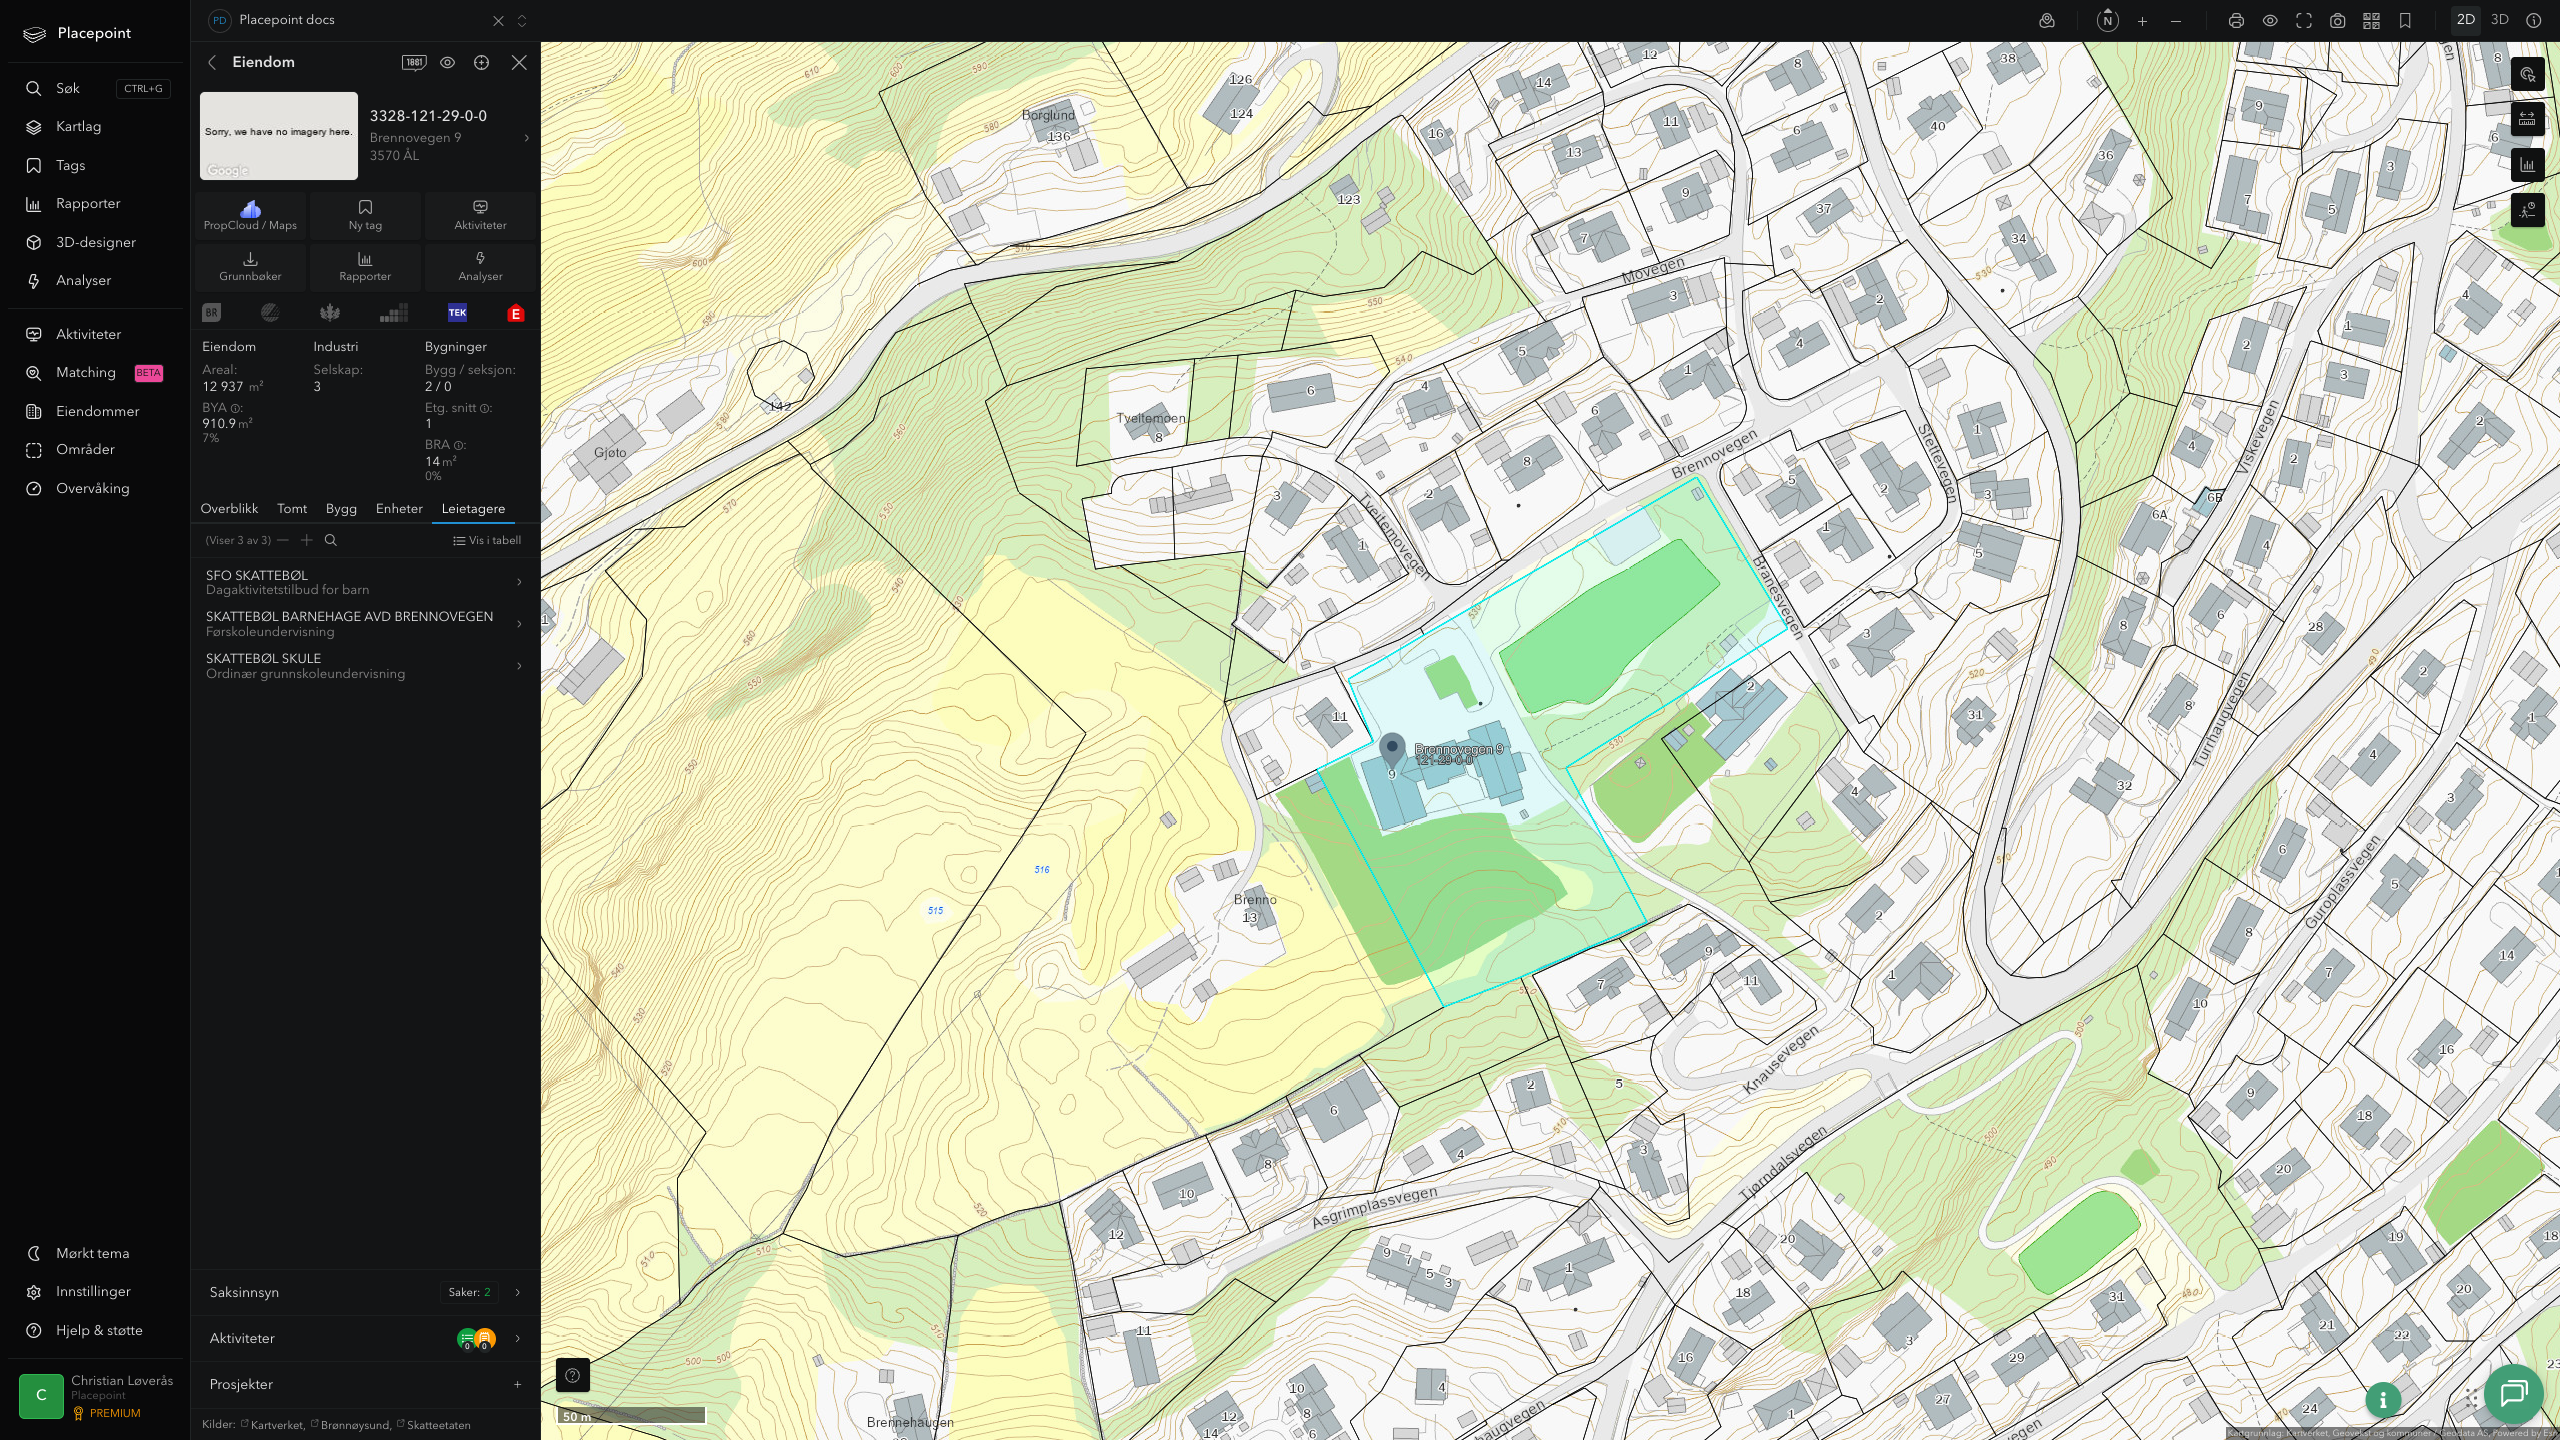Open the basemap gallery grid icon
Image resolution: width=2560 pixels, height=1440 pixels.
point(2371,20)
